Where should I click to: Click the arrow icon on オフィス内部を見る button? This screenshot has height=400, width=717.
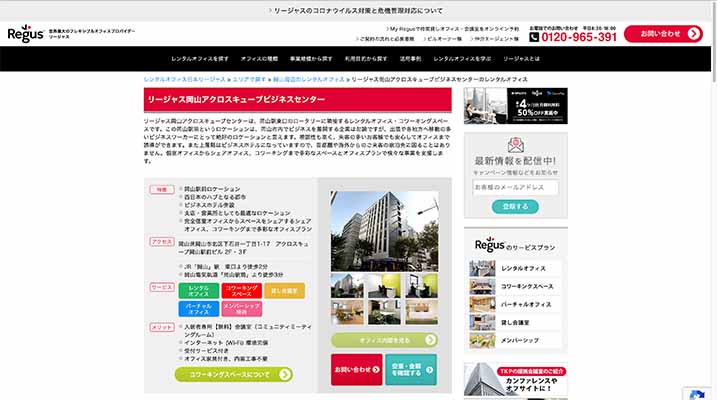pyautogui.click(x=430, y=340)
